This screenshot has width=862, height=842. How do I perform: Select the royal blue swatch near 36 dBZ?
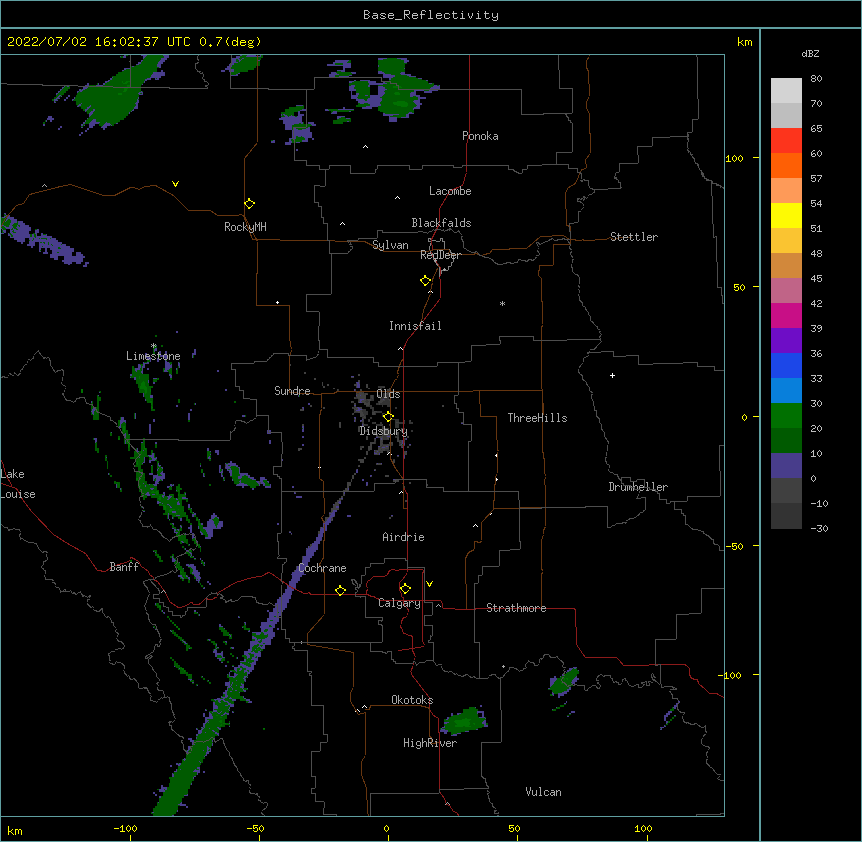[786, 365]
